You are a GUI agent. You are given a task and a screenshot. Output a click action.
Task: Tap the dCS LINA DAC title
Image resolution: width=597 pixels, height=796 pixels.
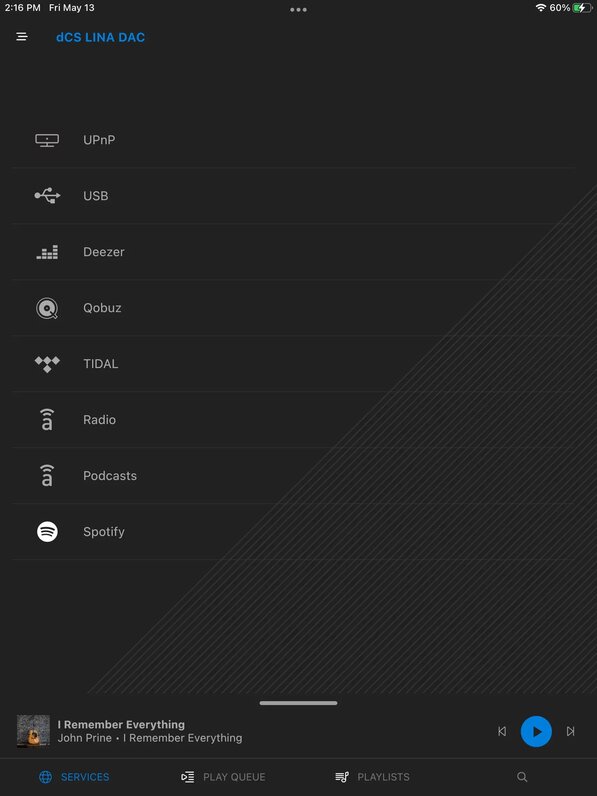click(101, 37)
